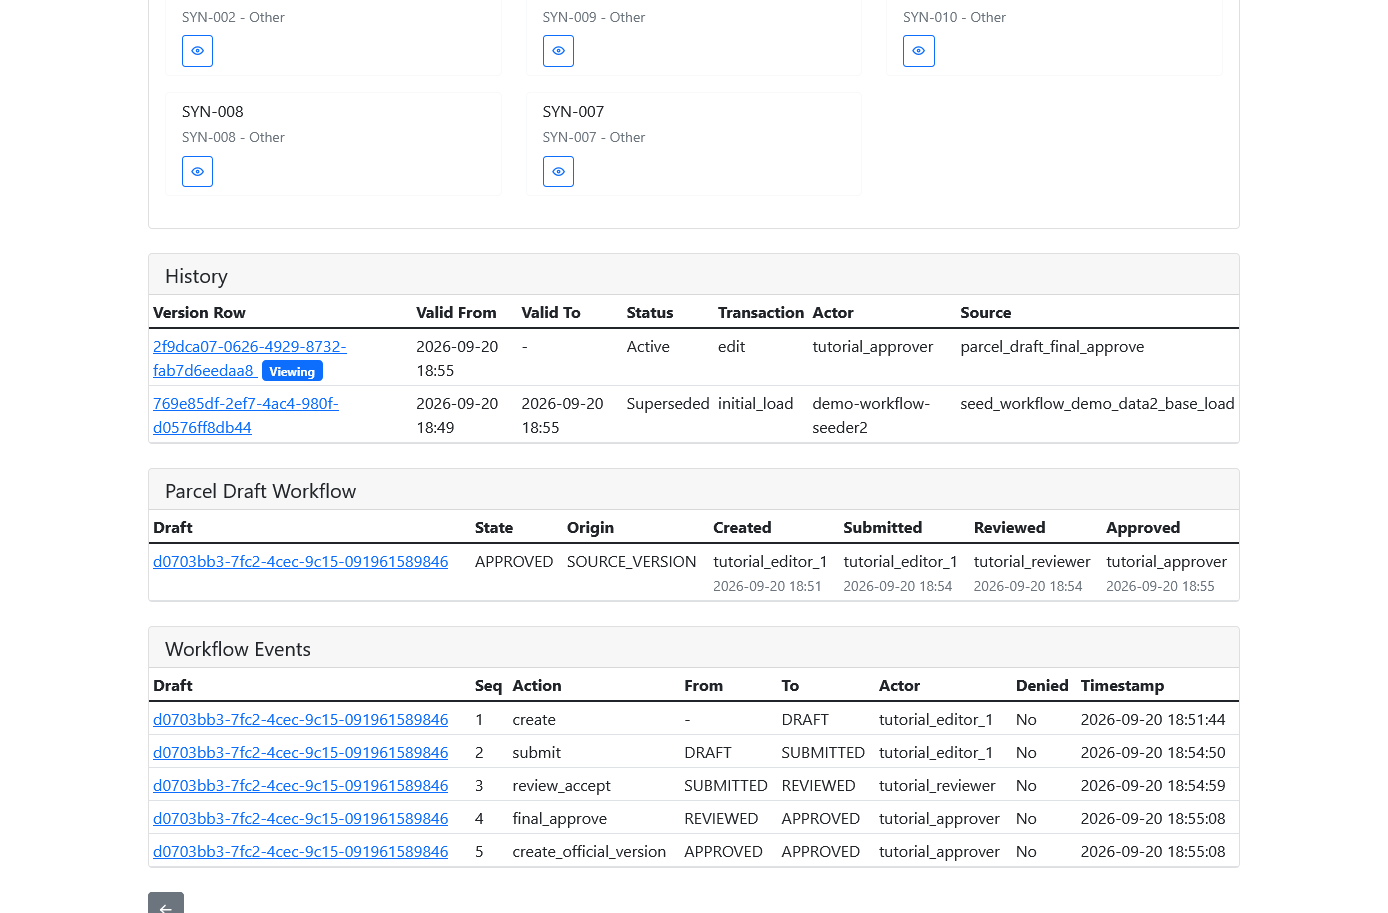This screenshot has height=913, width=1388.
Task: Click the State column header
Action: pos(494,528)
